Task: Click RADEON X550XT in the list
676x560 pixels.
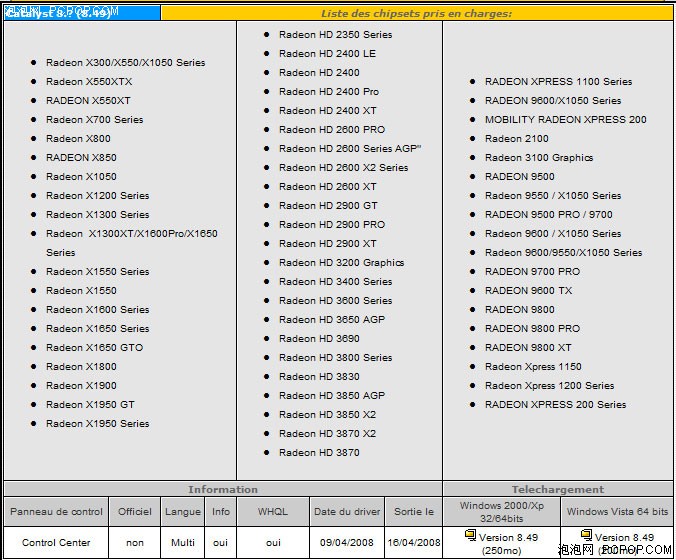Action: 88,100
